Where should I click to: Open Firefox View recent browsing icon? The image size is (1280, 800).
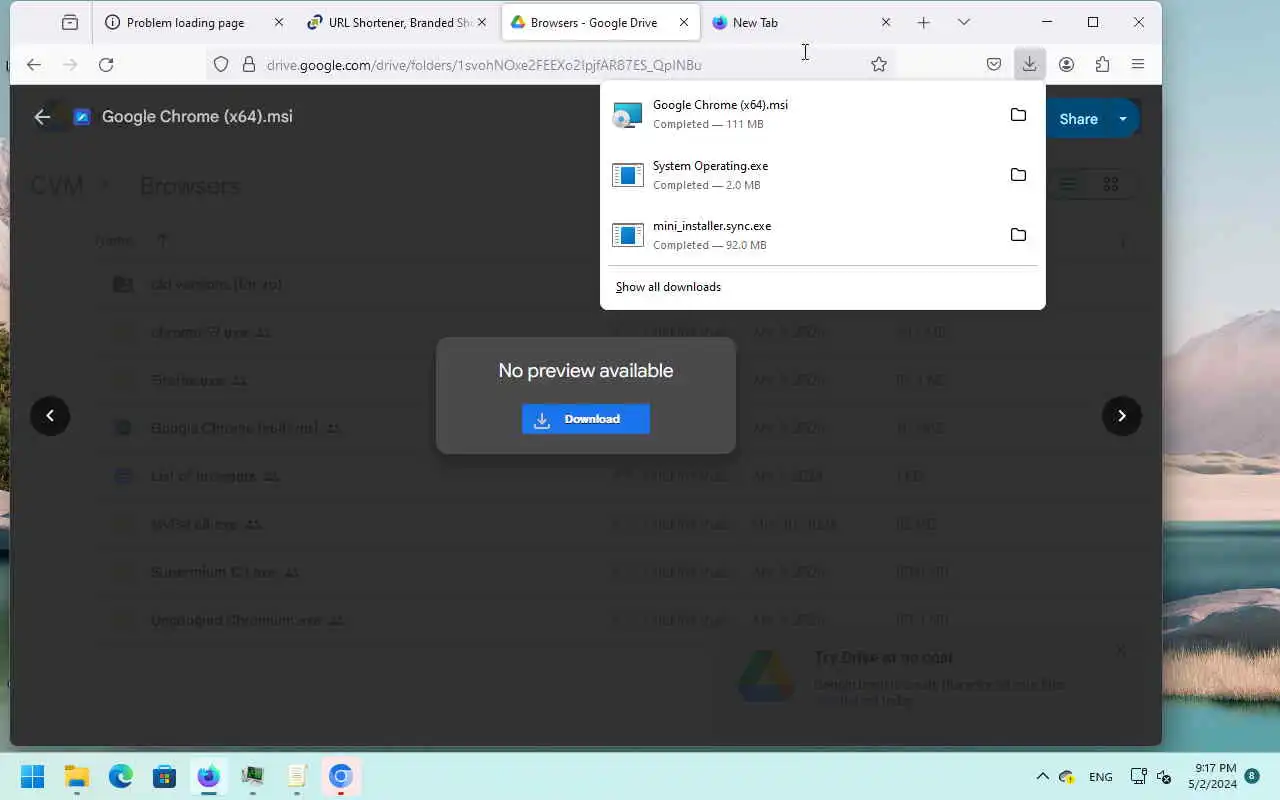click(x=69, y=22)
